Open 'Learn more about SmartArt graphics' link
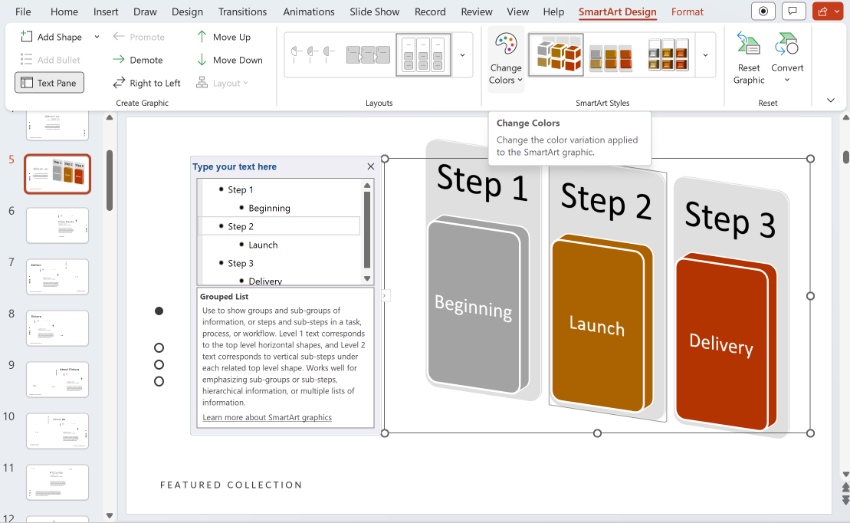This screenshot has width=850, height=523. (x=267, y=417)
